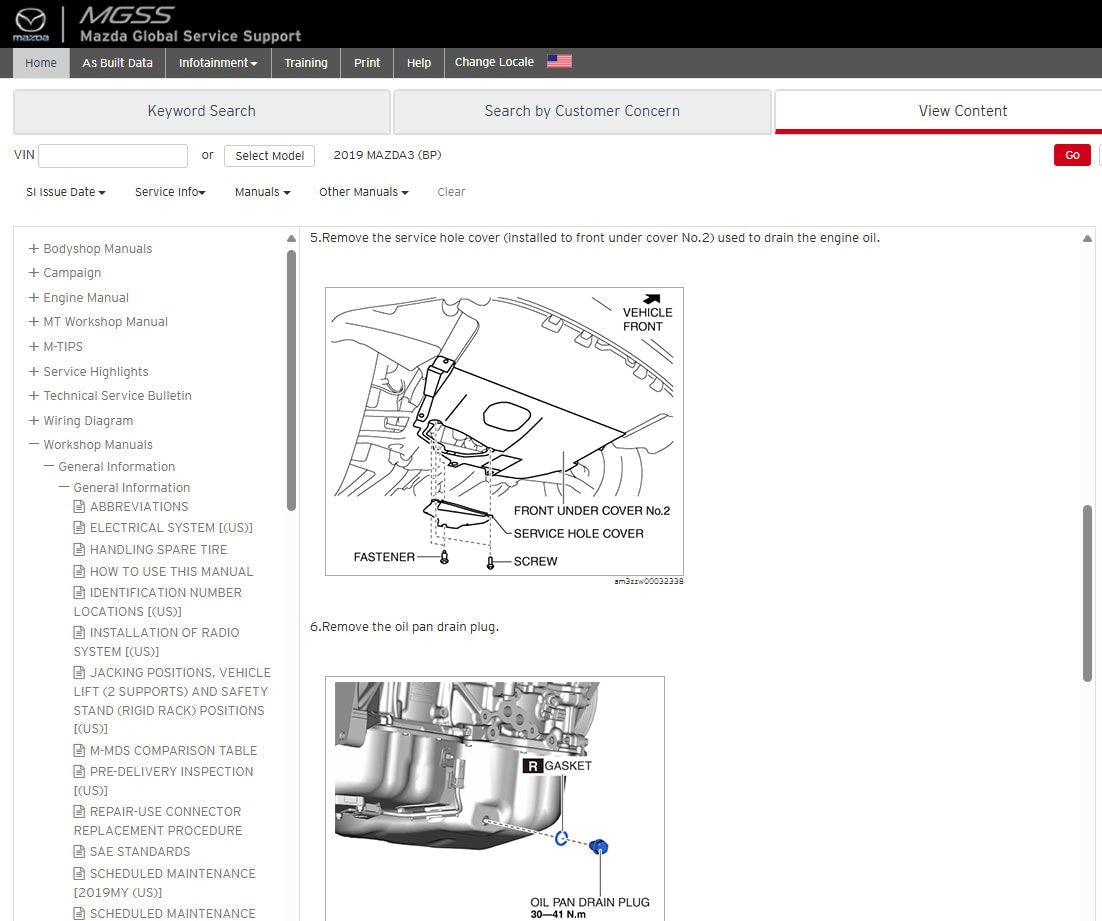This screenshot has height=921, width=1102.
Task: Open Service Info dropdown
Action: (x=170, y=192)
